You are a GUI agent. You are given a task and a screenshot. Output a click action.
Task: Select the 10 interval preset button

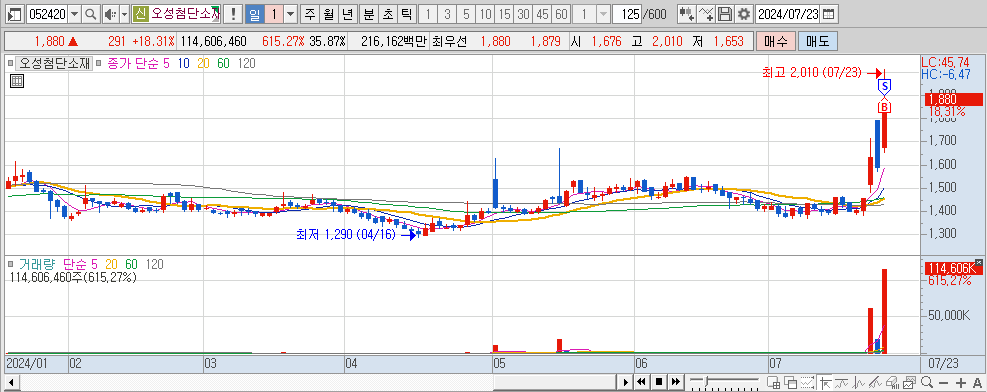pyautogui.click(x=485, y=14)
